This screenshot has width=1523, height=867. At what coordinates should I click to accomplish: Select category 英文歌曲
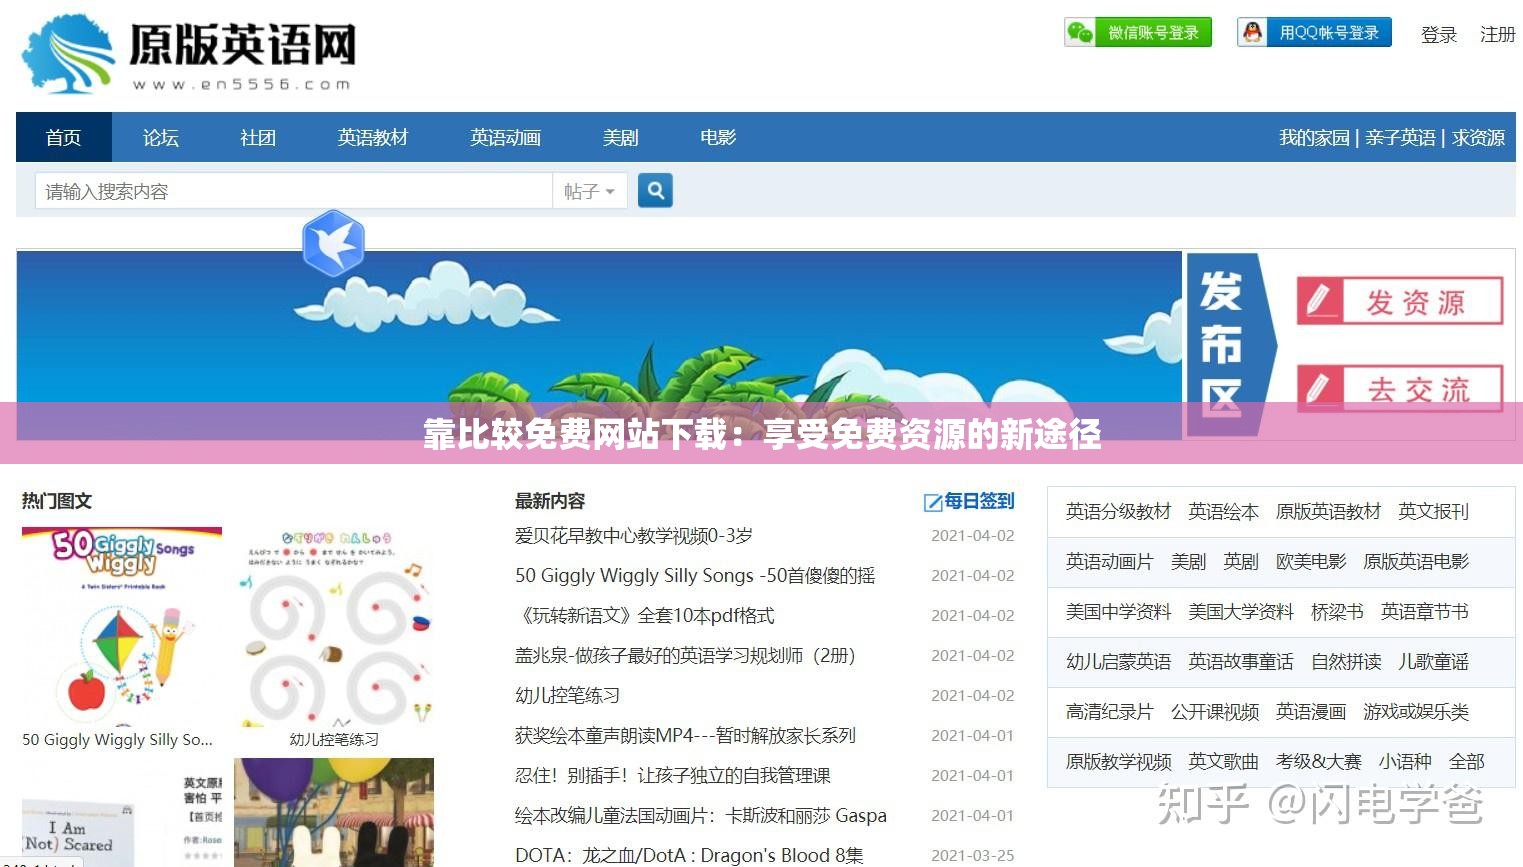(1223, 762)
